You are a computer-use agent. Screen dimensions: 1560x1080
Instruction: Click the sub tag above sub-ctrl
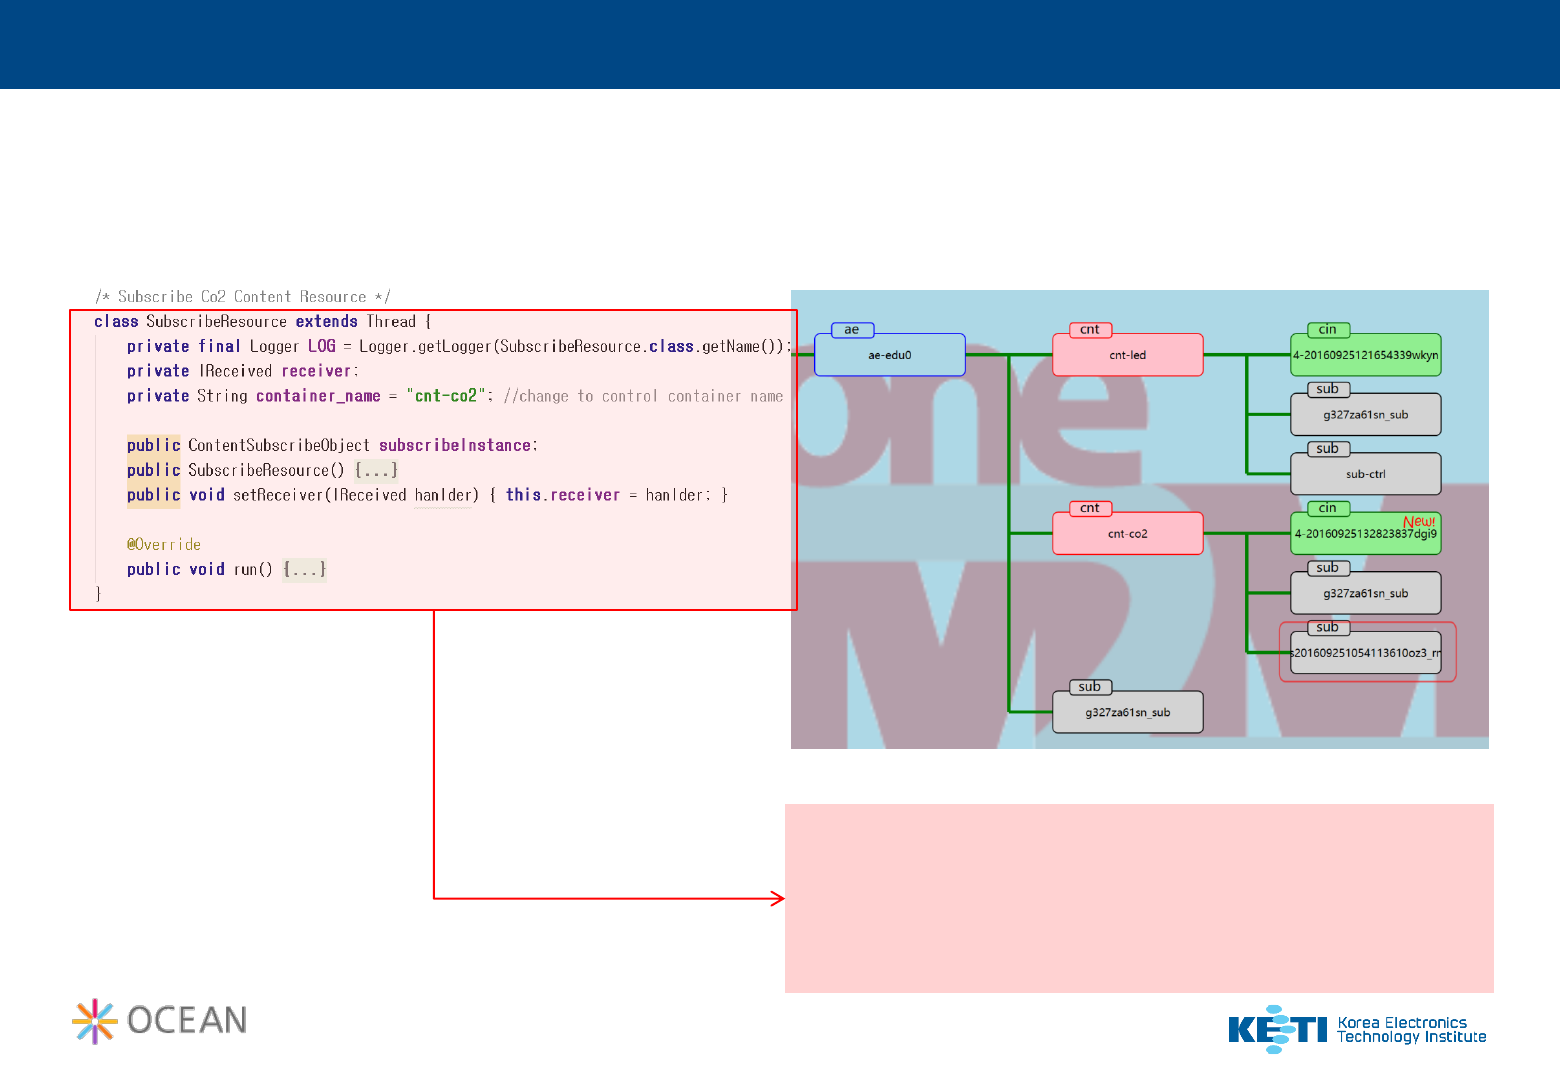[x=1328, y=449]
